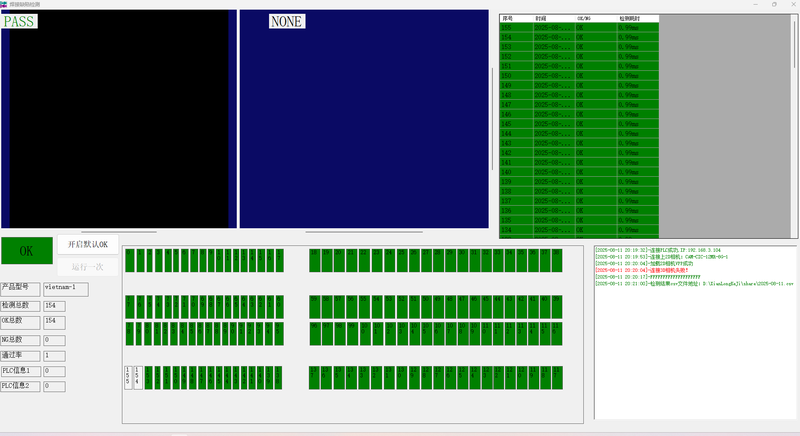The width and height of the screenshot is (800, 436).
Task: Click green grid cell numbered 78
Action: (x=130, y=334)
